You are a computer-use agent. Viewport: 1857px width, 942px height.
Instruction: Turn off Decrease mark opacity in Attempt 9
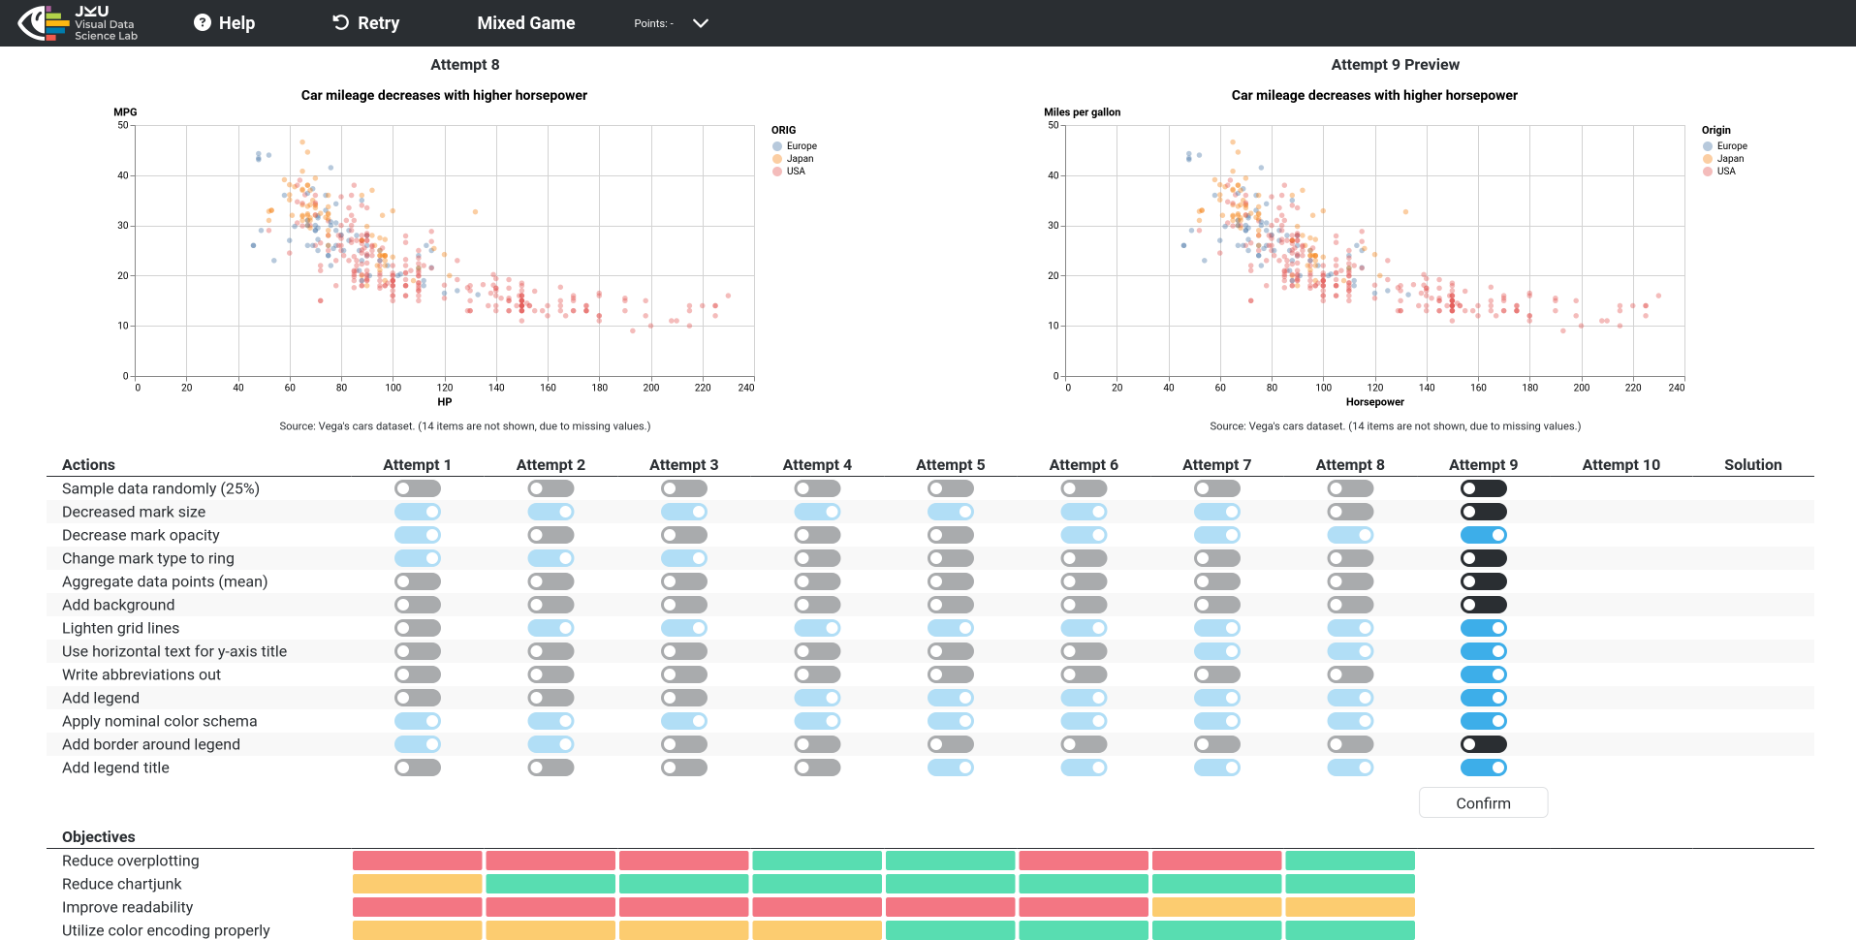[x=1483, y=535]
